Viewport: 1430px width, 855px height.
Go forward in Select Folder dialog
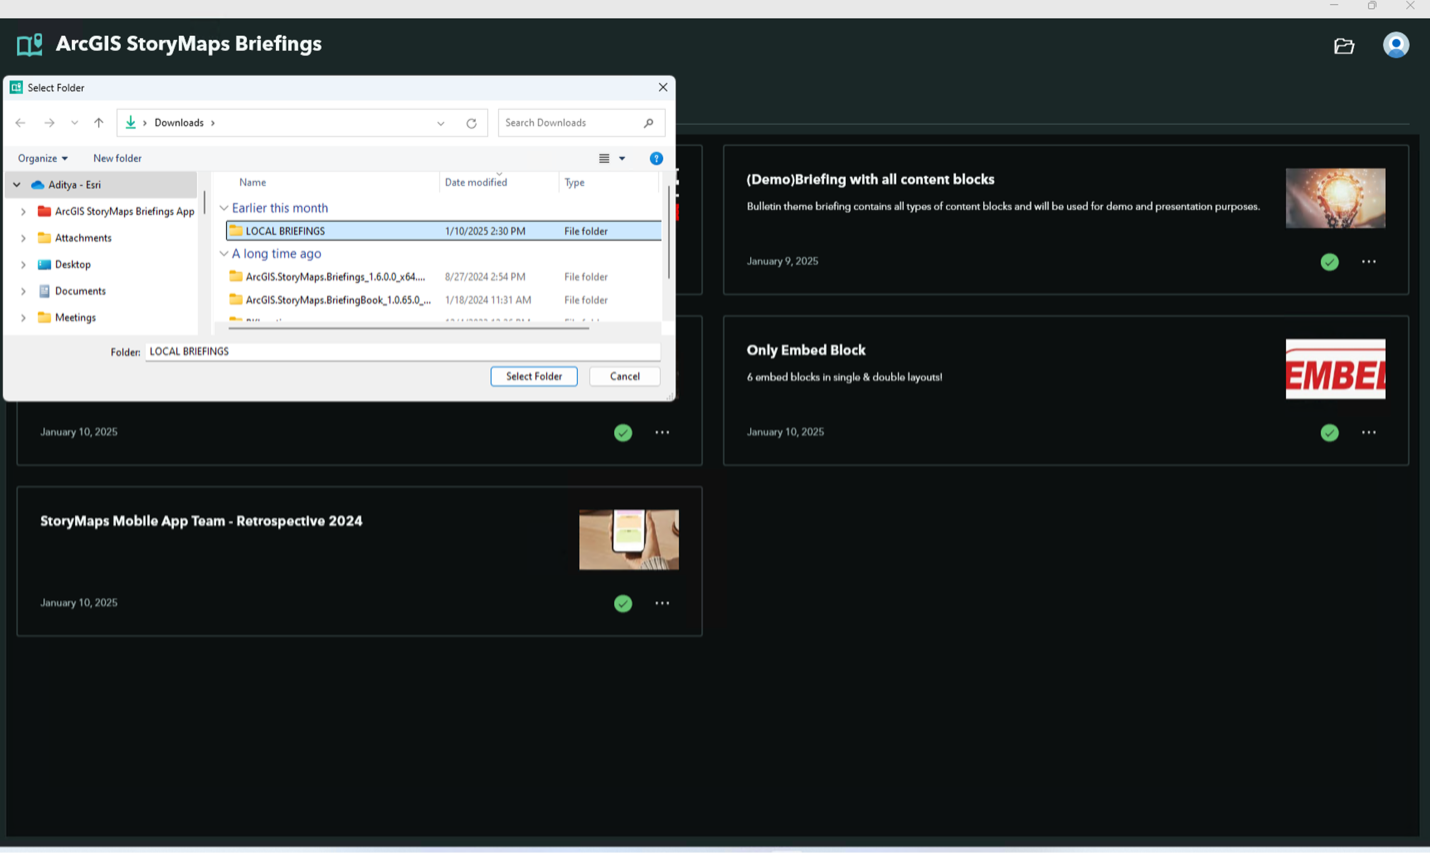coord(49,123)
